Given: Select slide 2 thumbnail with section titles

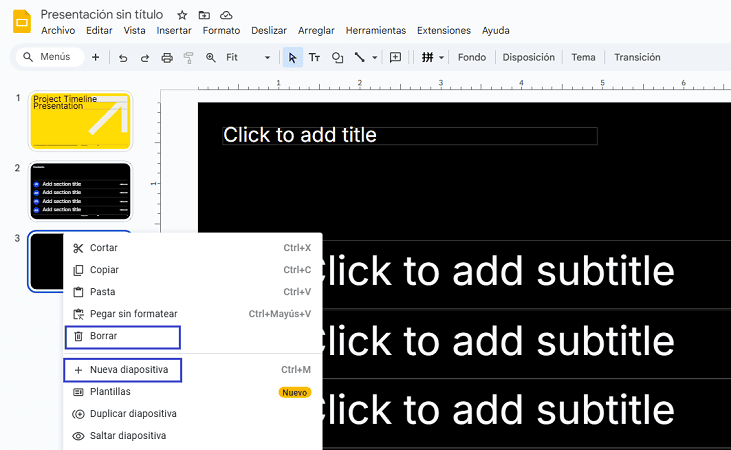Looking at the screenshot, I should click(81, 191).
